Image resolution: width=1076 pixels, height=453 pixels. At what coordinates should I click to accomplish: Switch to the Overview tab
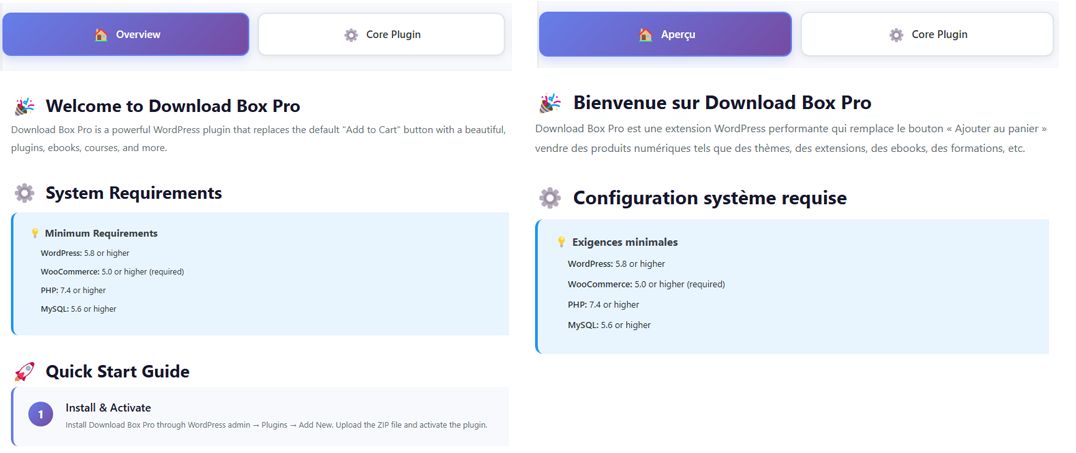coord(126,35)
